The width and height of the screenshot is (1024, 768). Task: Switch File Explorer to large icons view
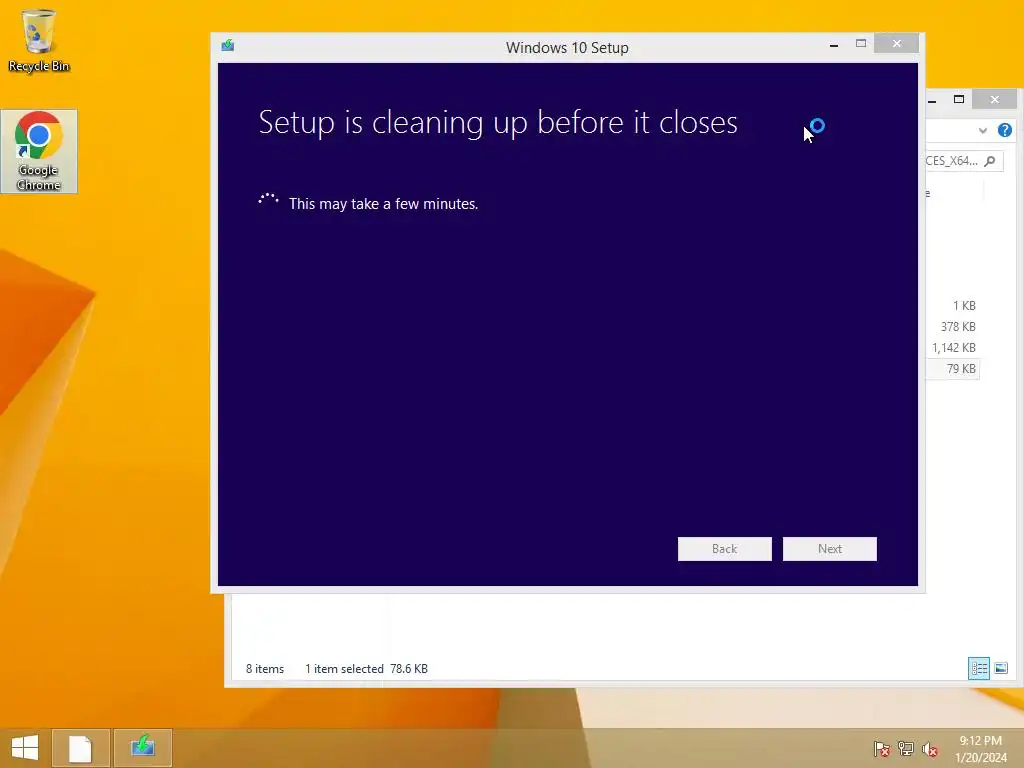tap(1001, 668)
